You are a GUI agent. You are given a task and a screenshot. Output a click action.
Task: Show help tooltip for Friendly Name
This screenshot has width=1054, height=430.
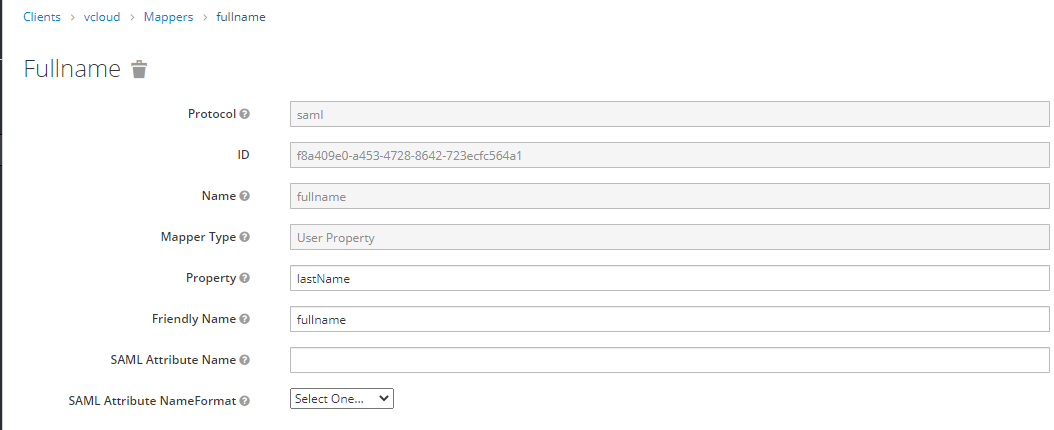245,319
